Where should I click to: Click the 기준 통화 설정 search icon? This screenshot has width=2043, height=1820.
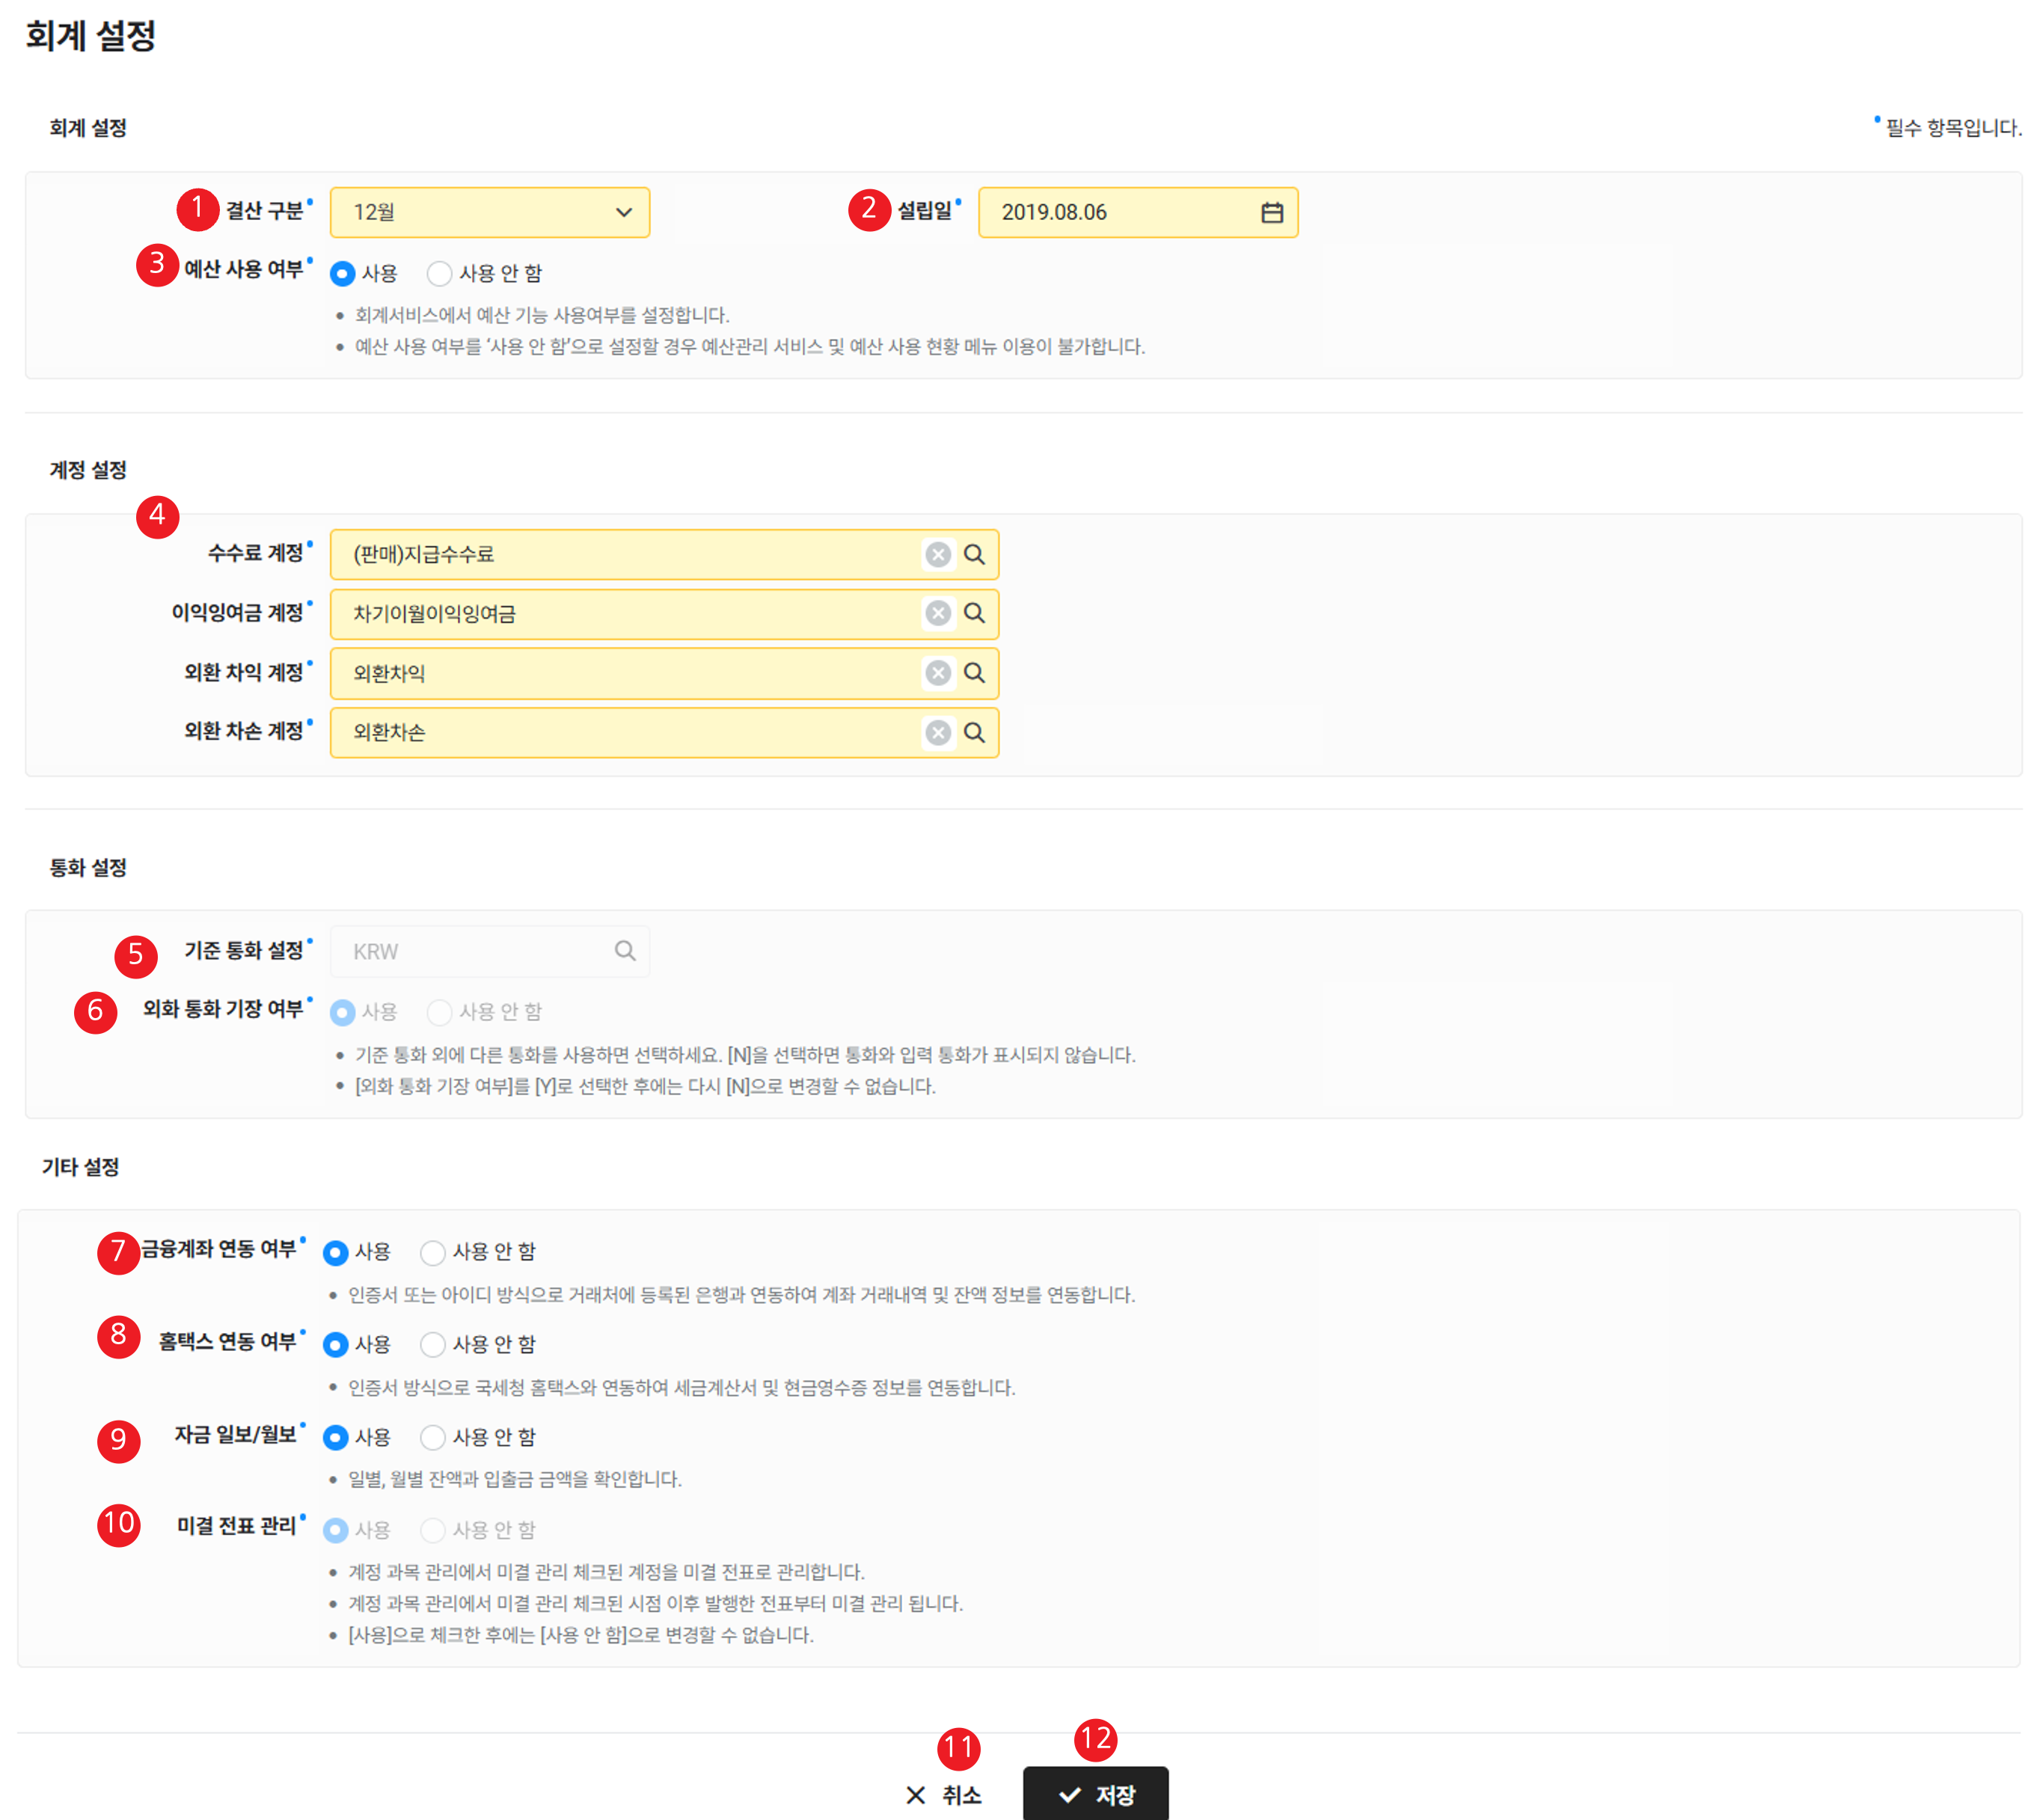coord(625,951)
